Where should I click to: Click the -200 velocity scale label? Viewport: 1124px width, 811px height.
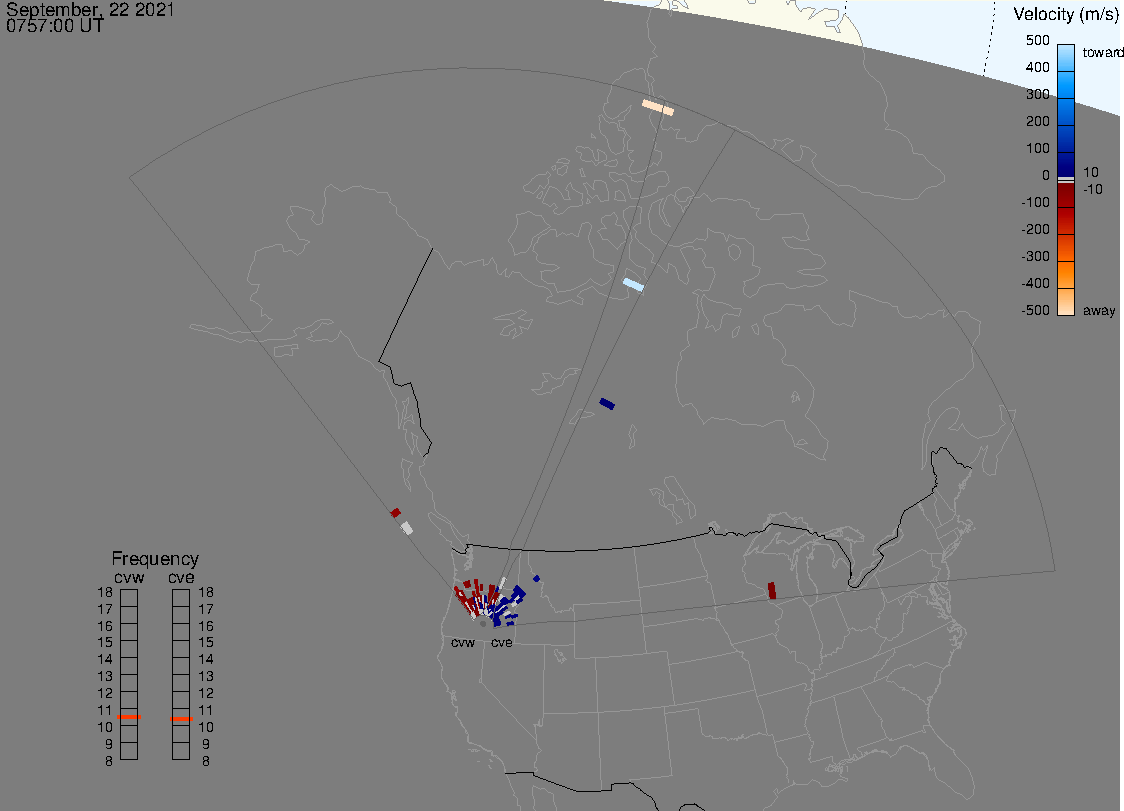[1035, 229]
